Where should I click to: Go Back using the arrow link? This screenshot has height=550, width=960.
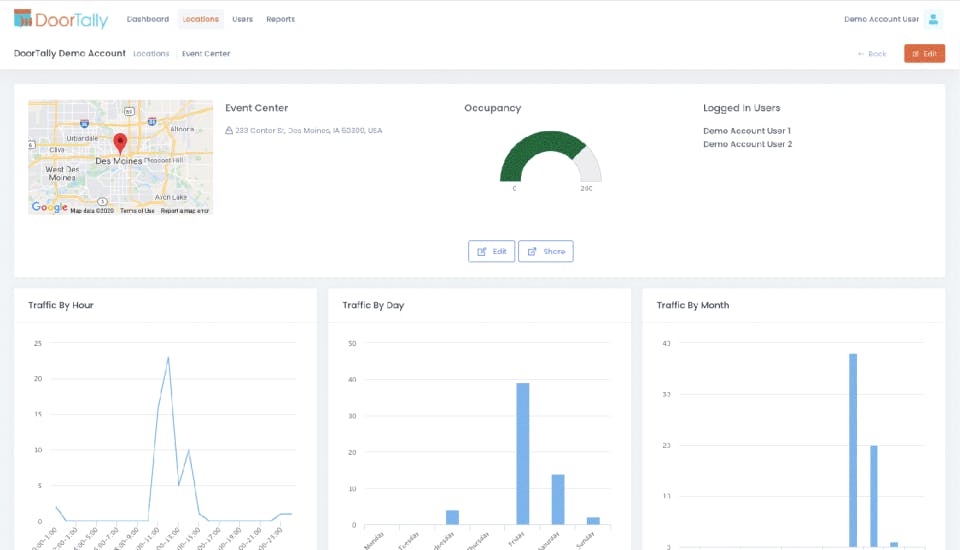click(872, 54)
